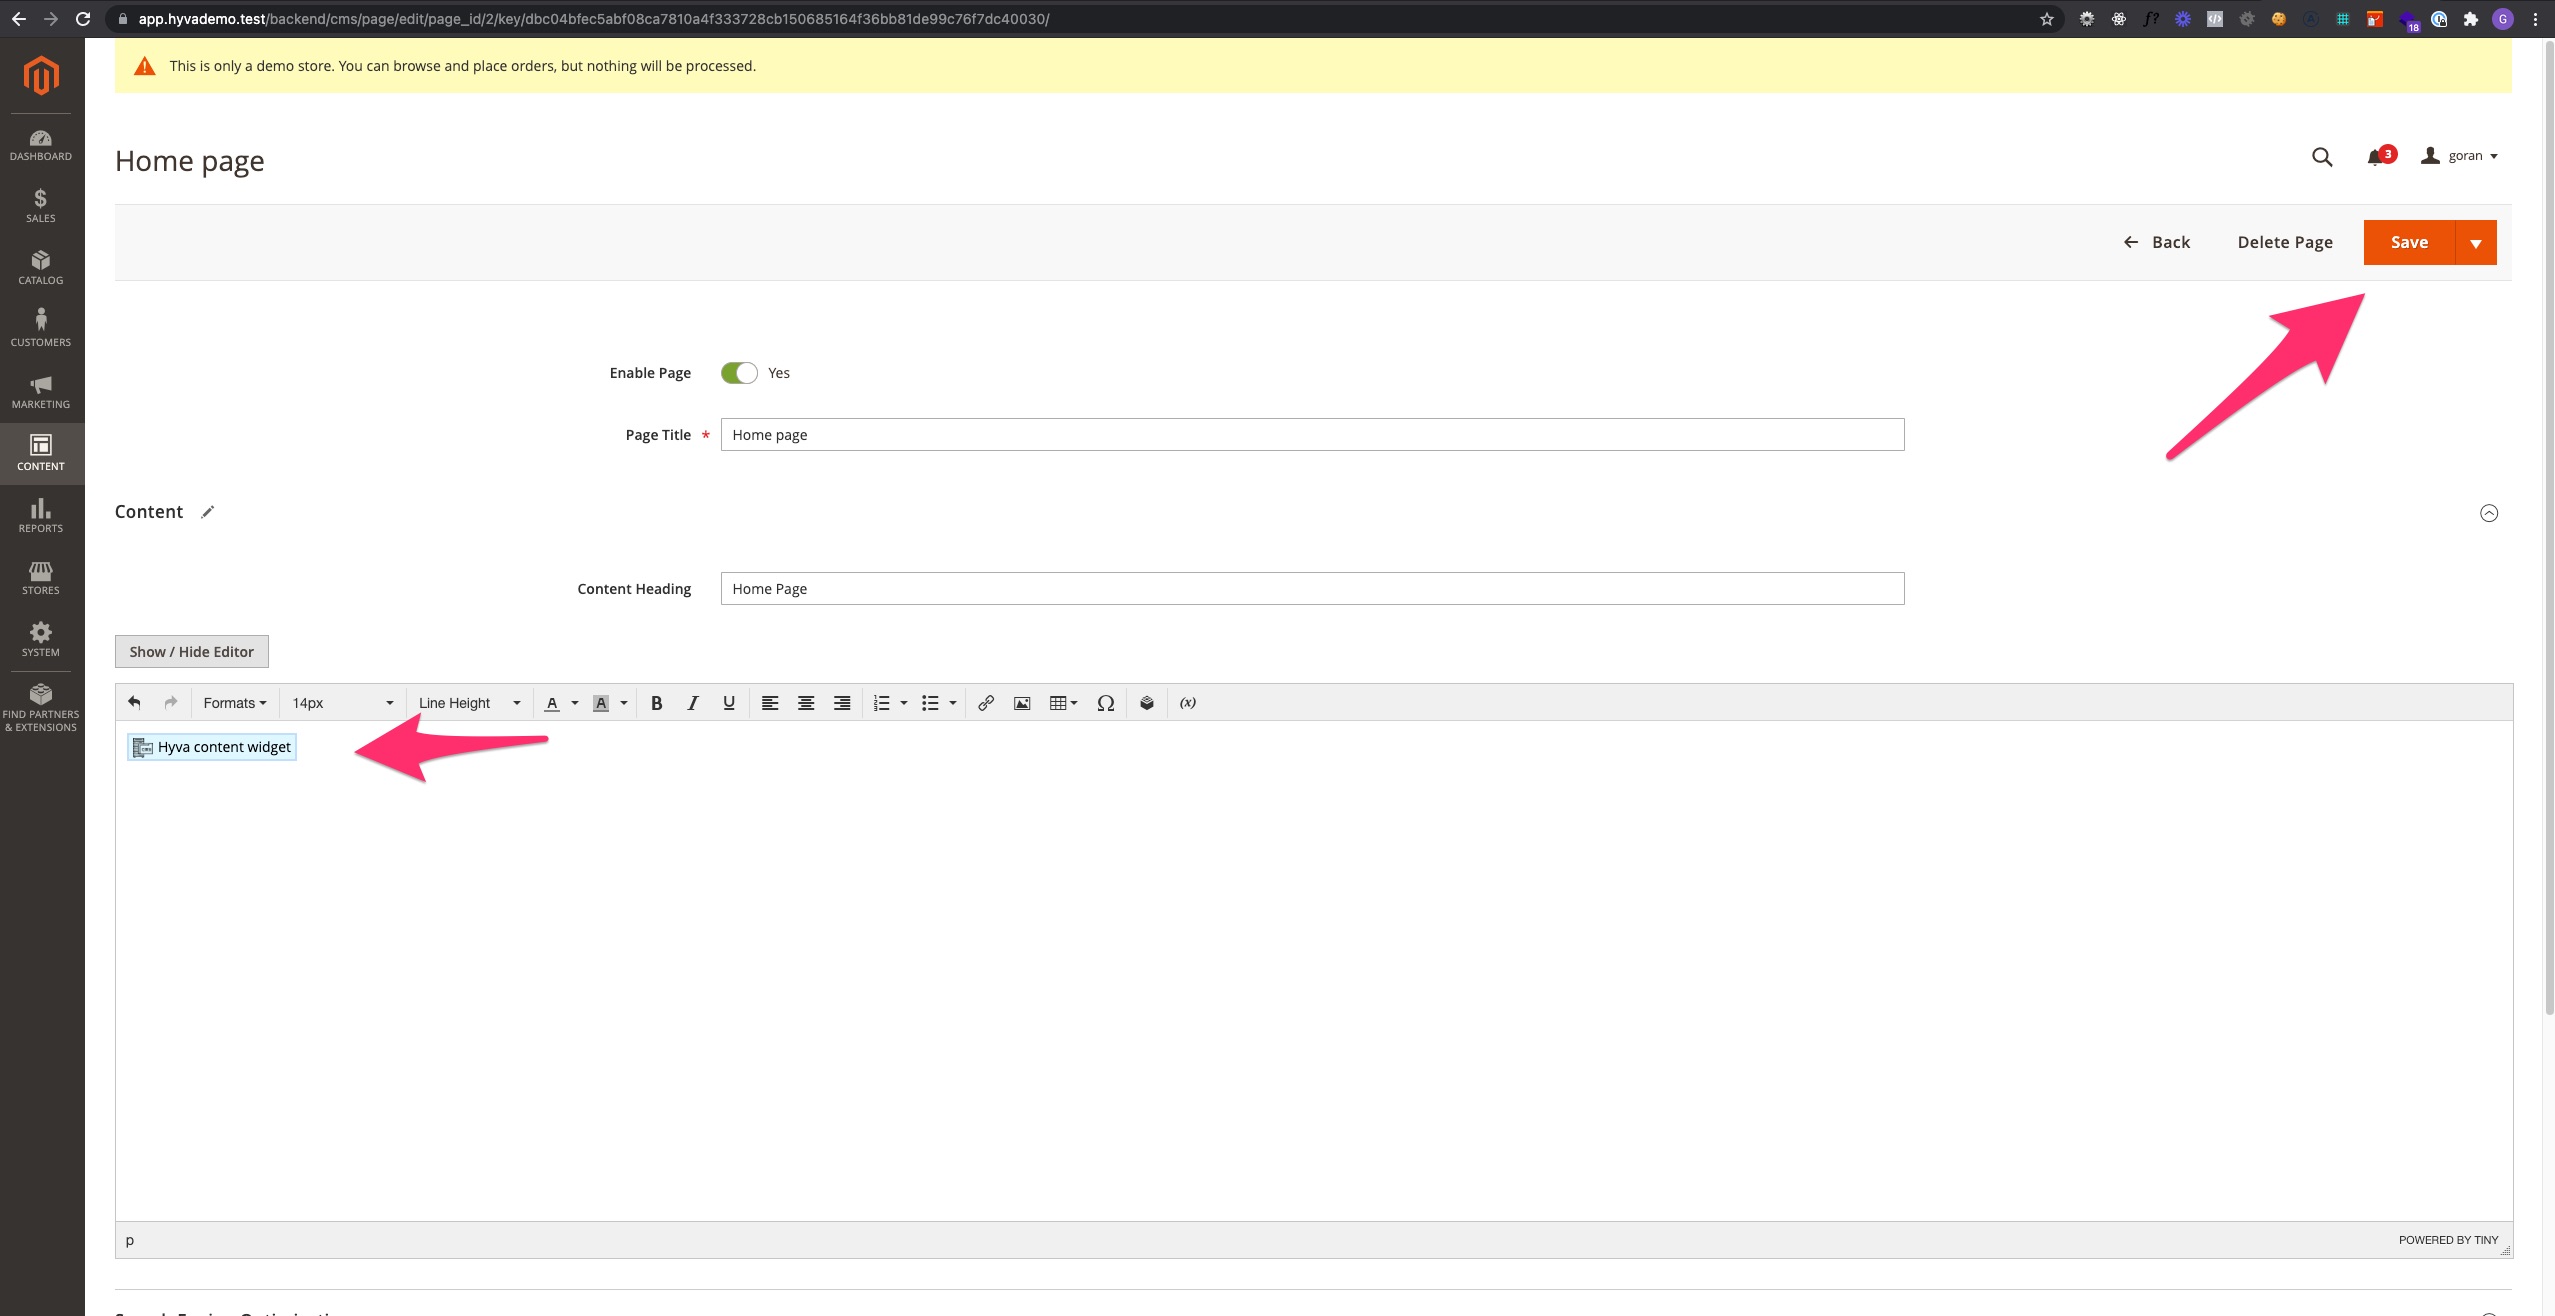Insert an image in editor

(1022, 703)
